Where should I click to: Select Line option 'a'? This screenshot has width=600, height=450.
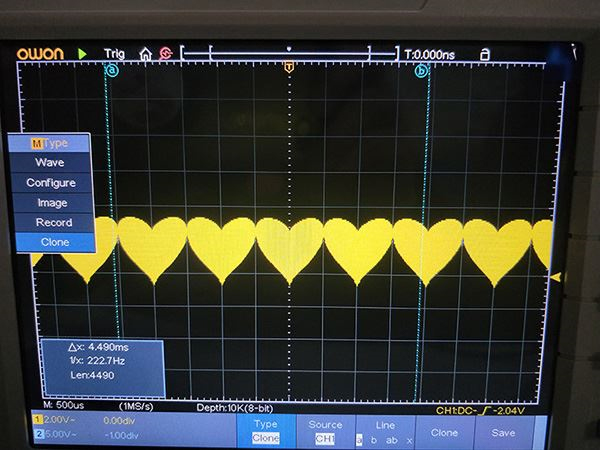359,439
